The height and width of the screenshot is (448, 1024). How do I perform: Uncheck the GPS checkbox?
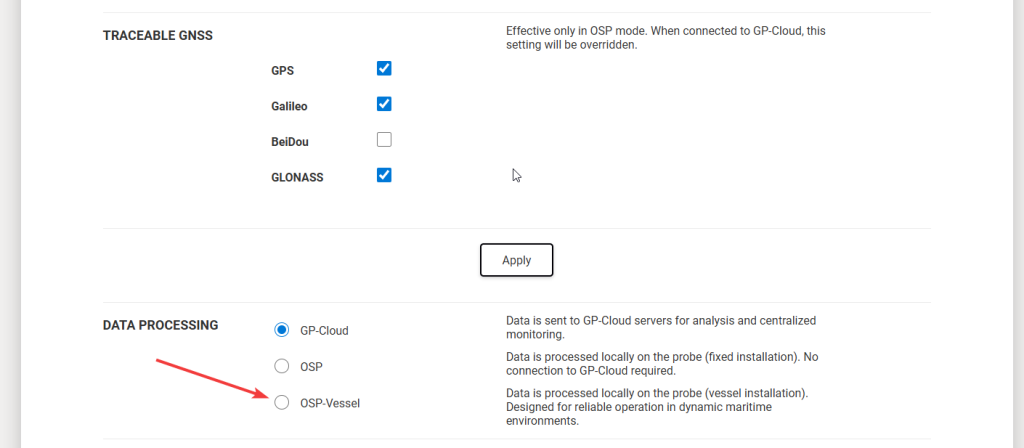384,69
